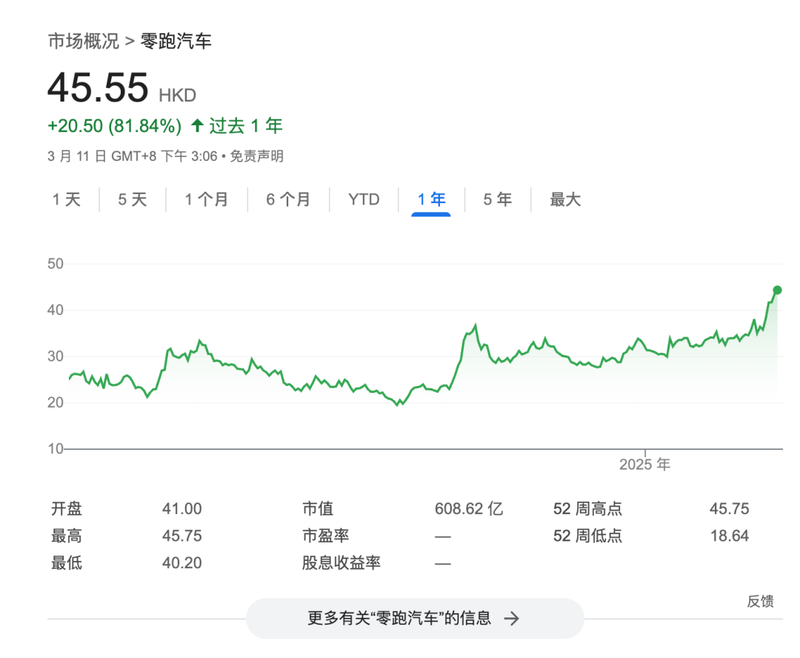Select the 1 年 range tab
800x658 pixels.
pyautogui.click(x=431, y=199)
